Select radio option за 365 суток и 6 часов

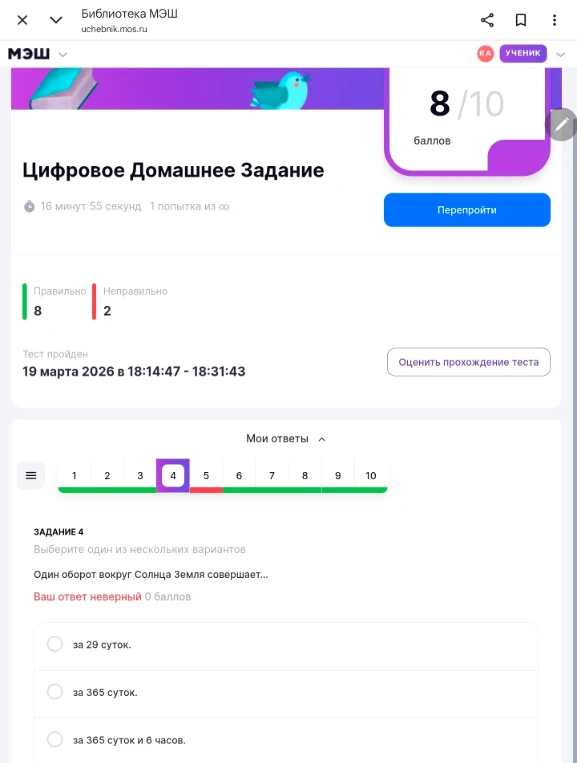tap(55, 739)
